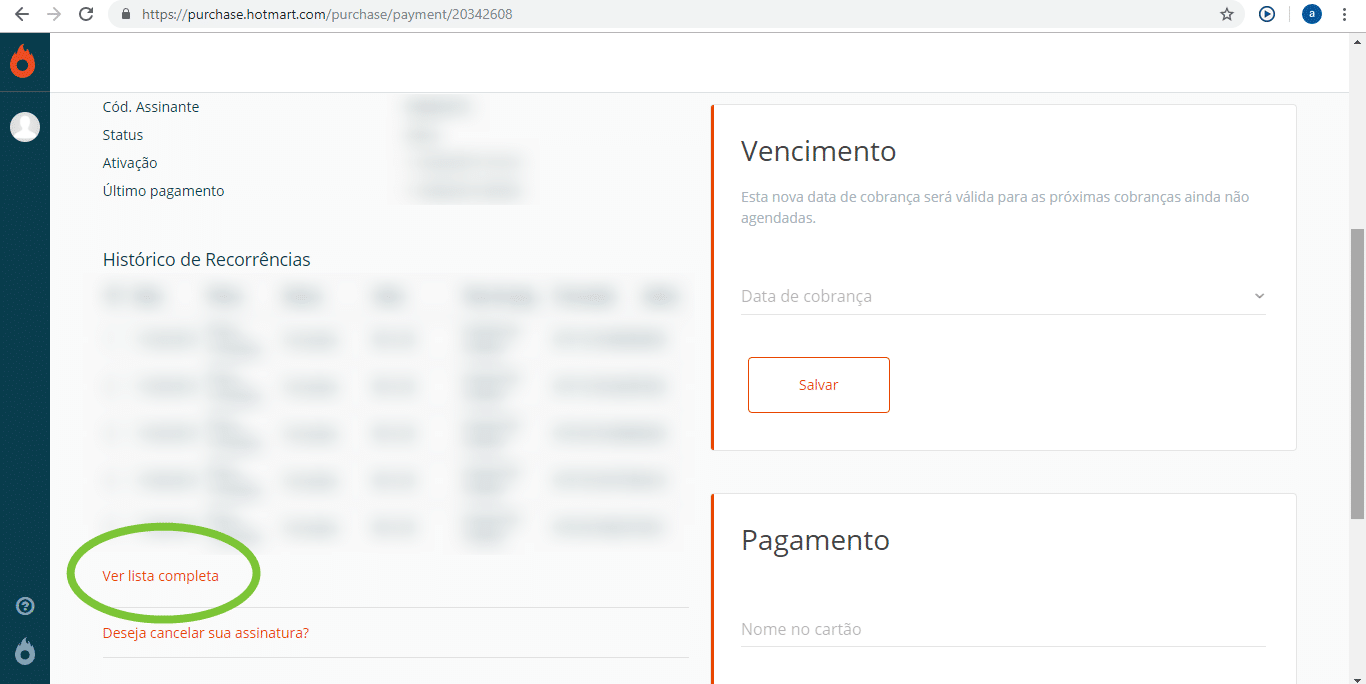Screen dimensions: 1366x684
Task: Open the Chrome three-dot menu
Action: [1345, 14]
